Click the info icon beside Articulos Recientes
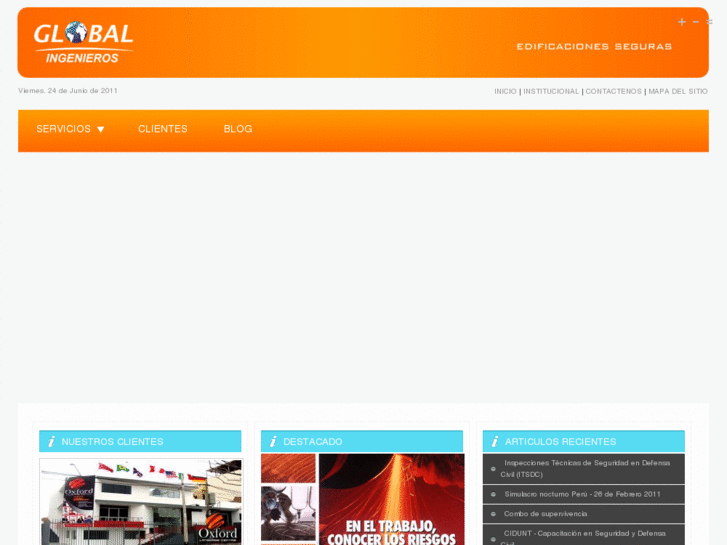The width and height of the screenshot is (727, 545). tap(495, 442)
